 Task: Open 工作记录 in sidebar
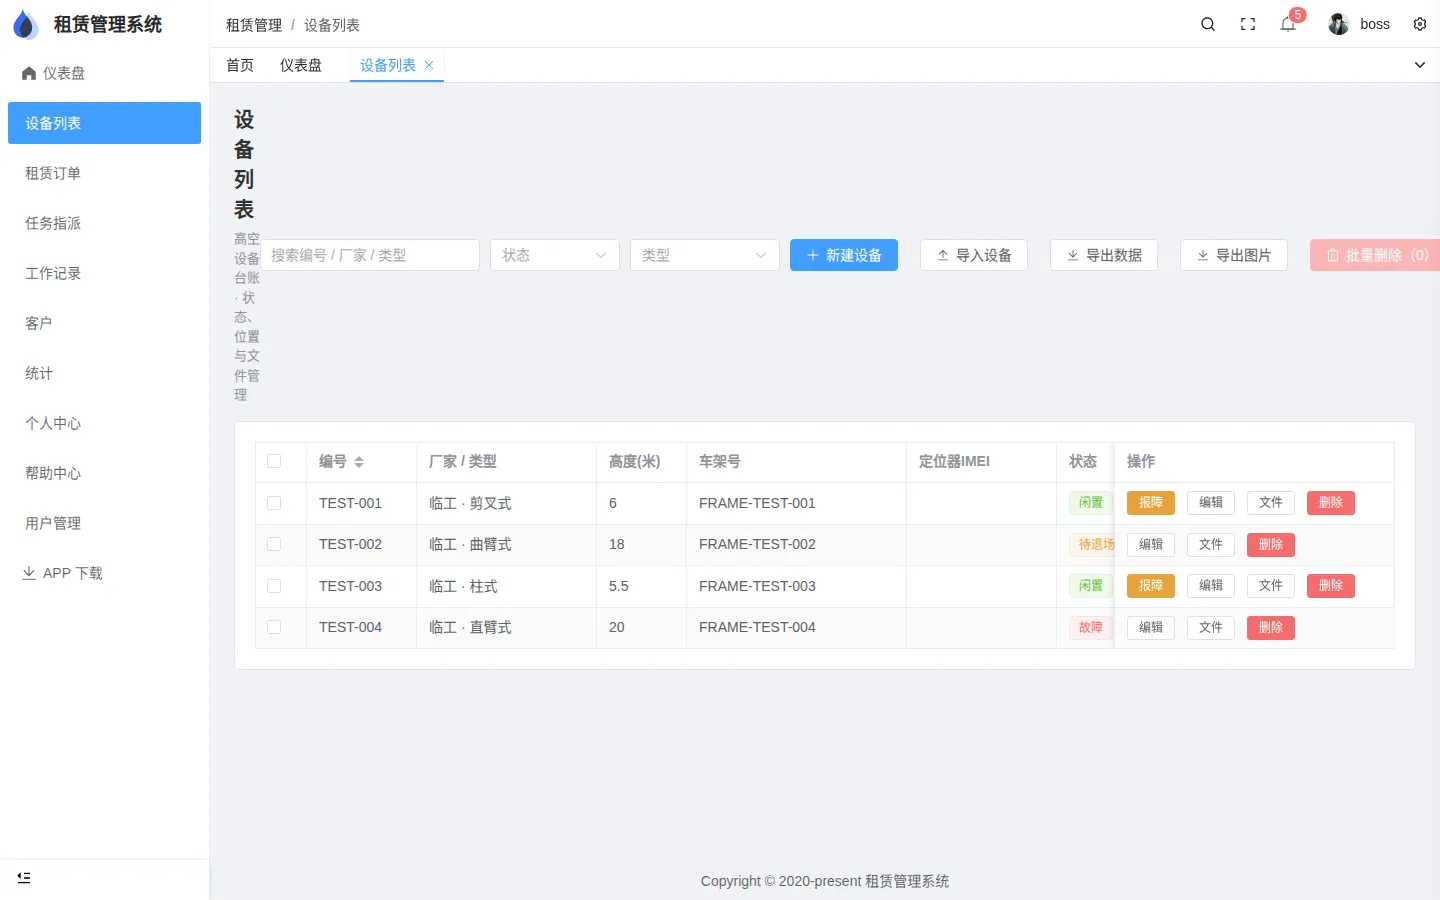104,273
